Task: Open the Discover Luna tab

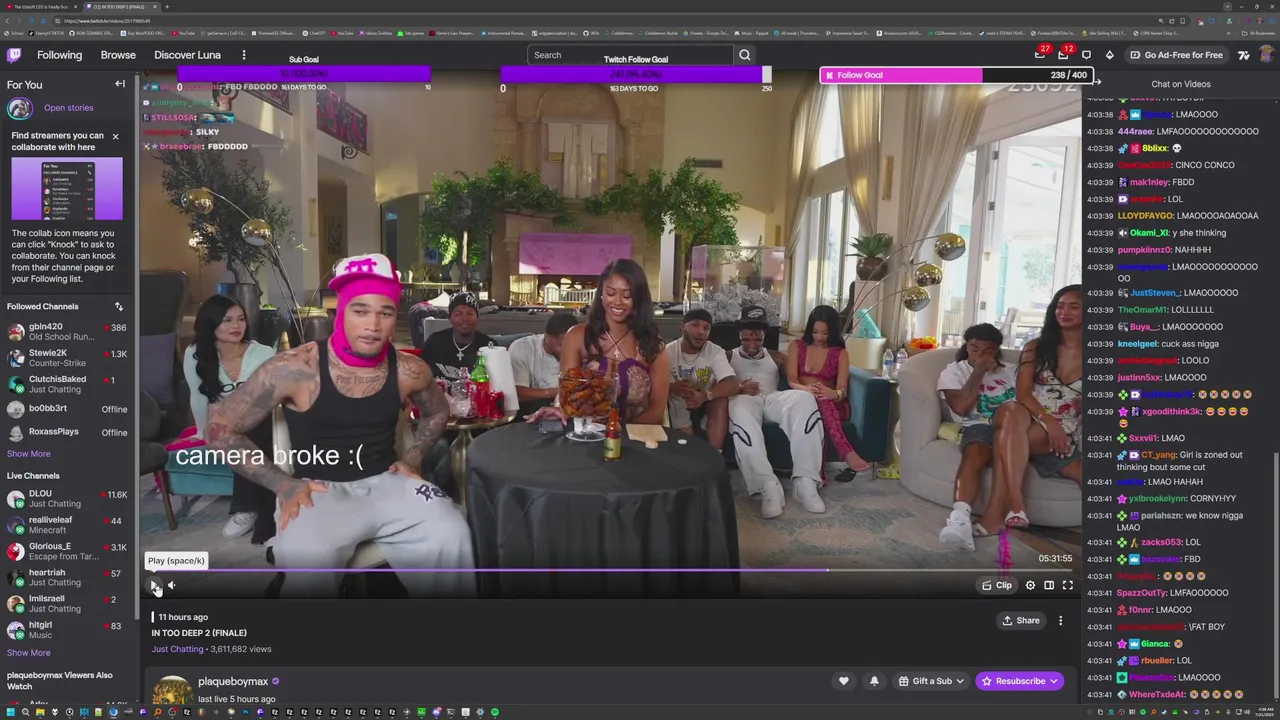Action: [x=187, y=55]
